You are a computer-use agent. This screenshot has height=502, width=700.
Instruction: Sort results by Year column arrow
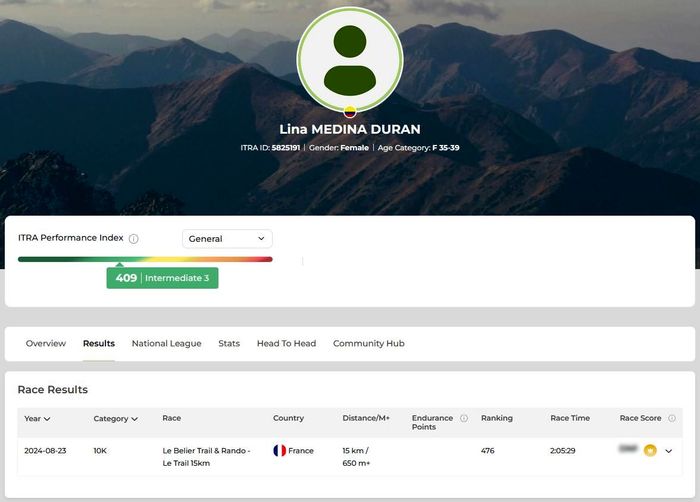pyautogui.click(x=47, y=419)
